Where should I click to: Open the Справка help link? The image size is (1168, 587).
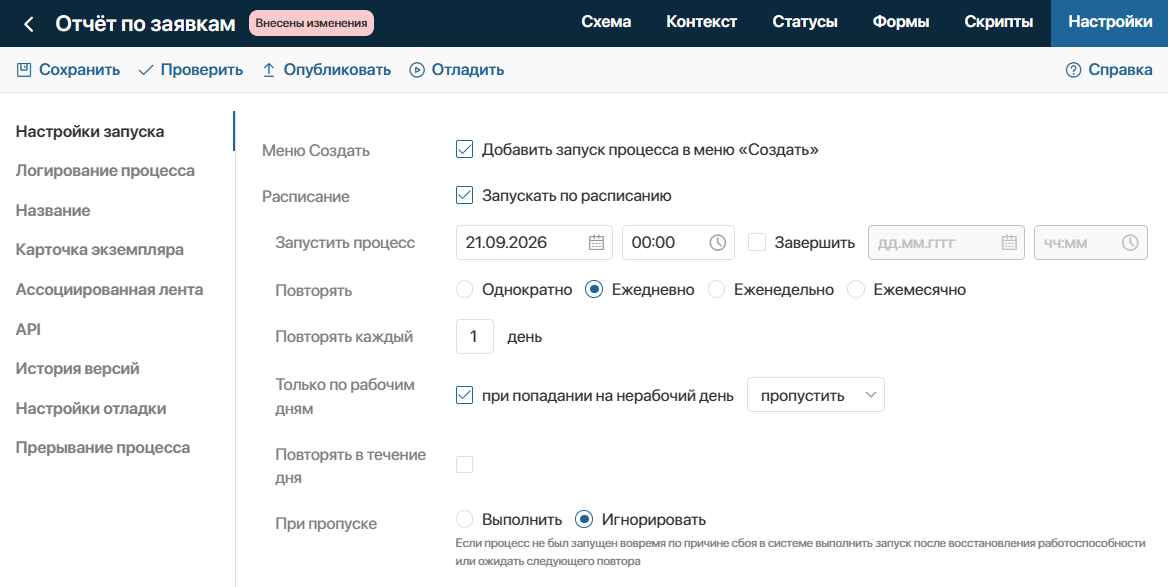tap(1109, 70)
